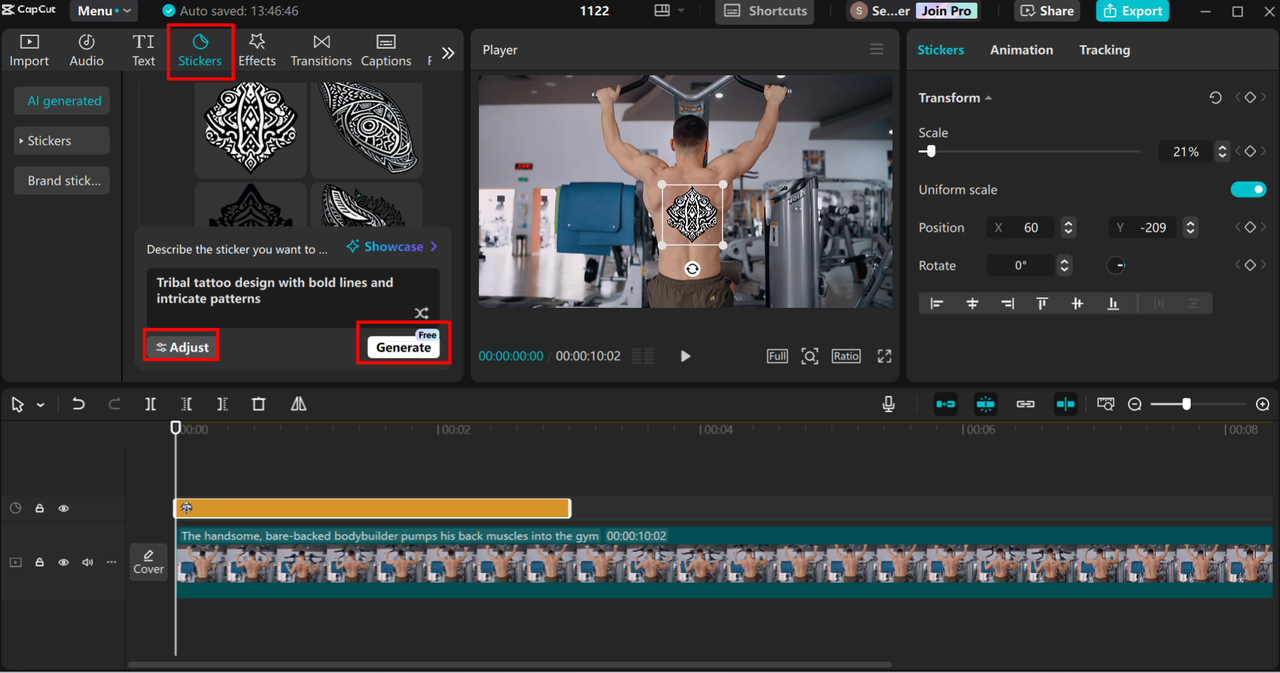The image size is (1280, 673).
Task: Align sticker to horizontal center
Action: click(972, 304)
